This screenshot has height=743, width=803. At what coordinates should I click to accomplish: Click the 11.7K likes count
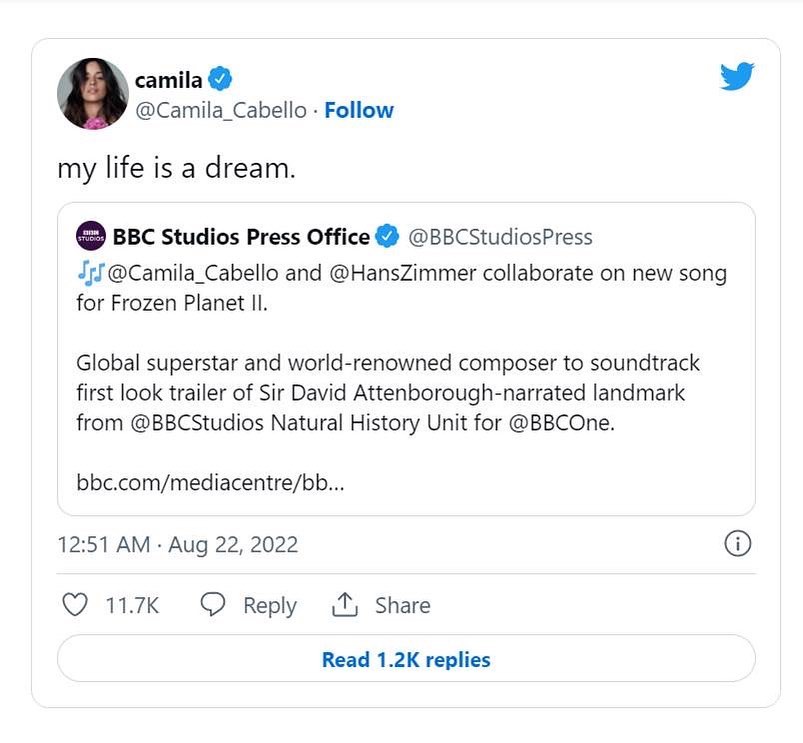(132, 605)
